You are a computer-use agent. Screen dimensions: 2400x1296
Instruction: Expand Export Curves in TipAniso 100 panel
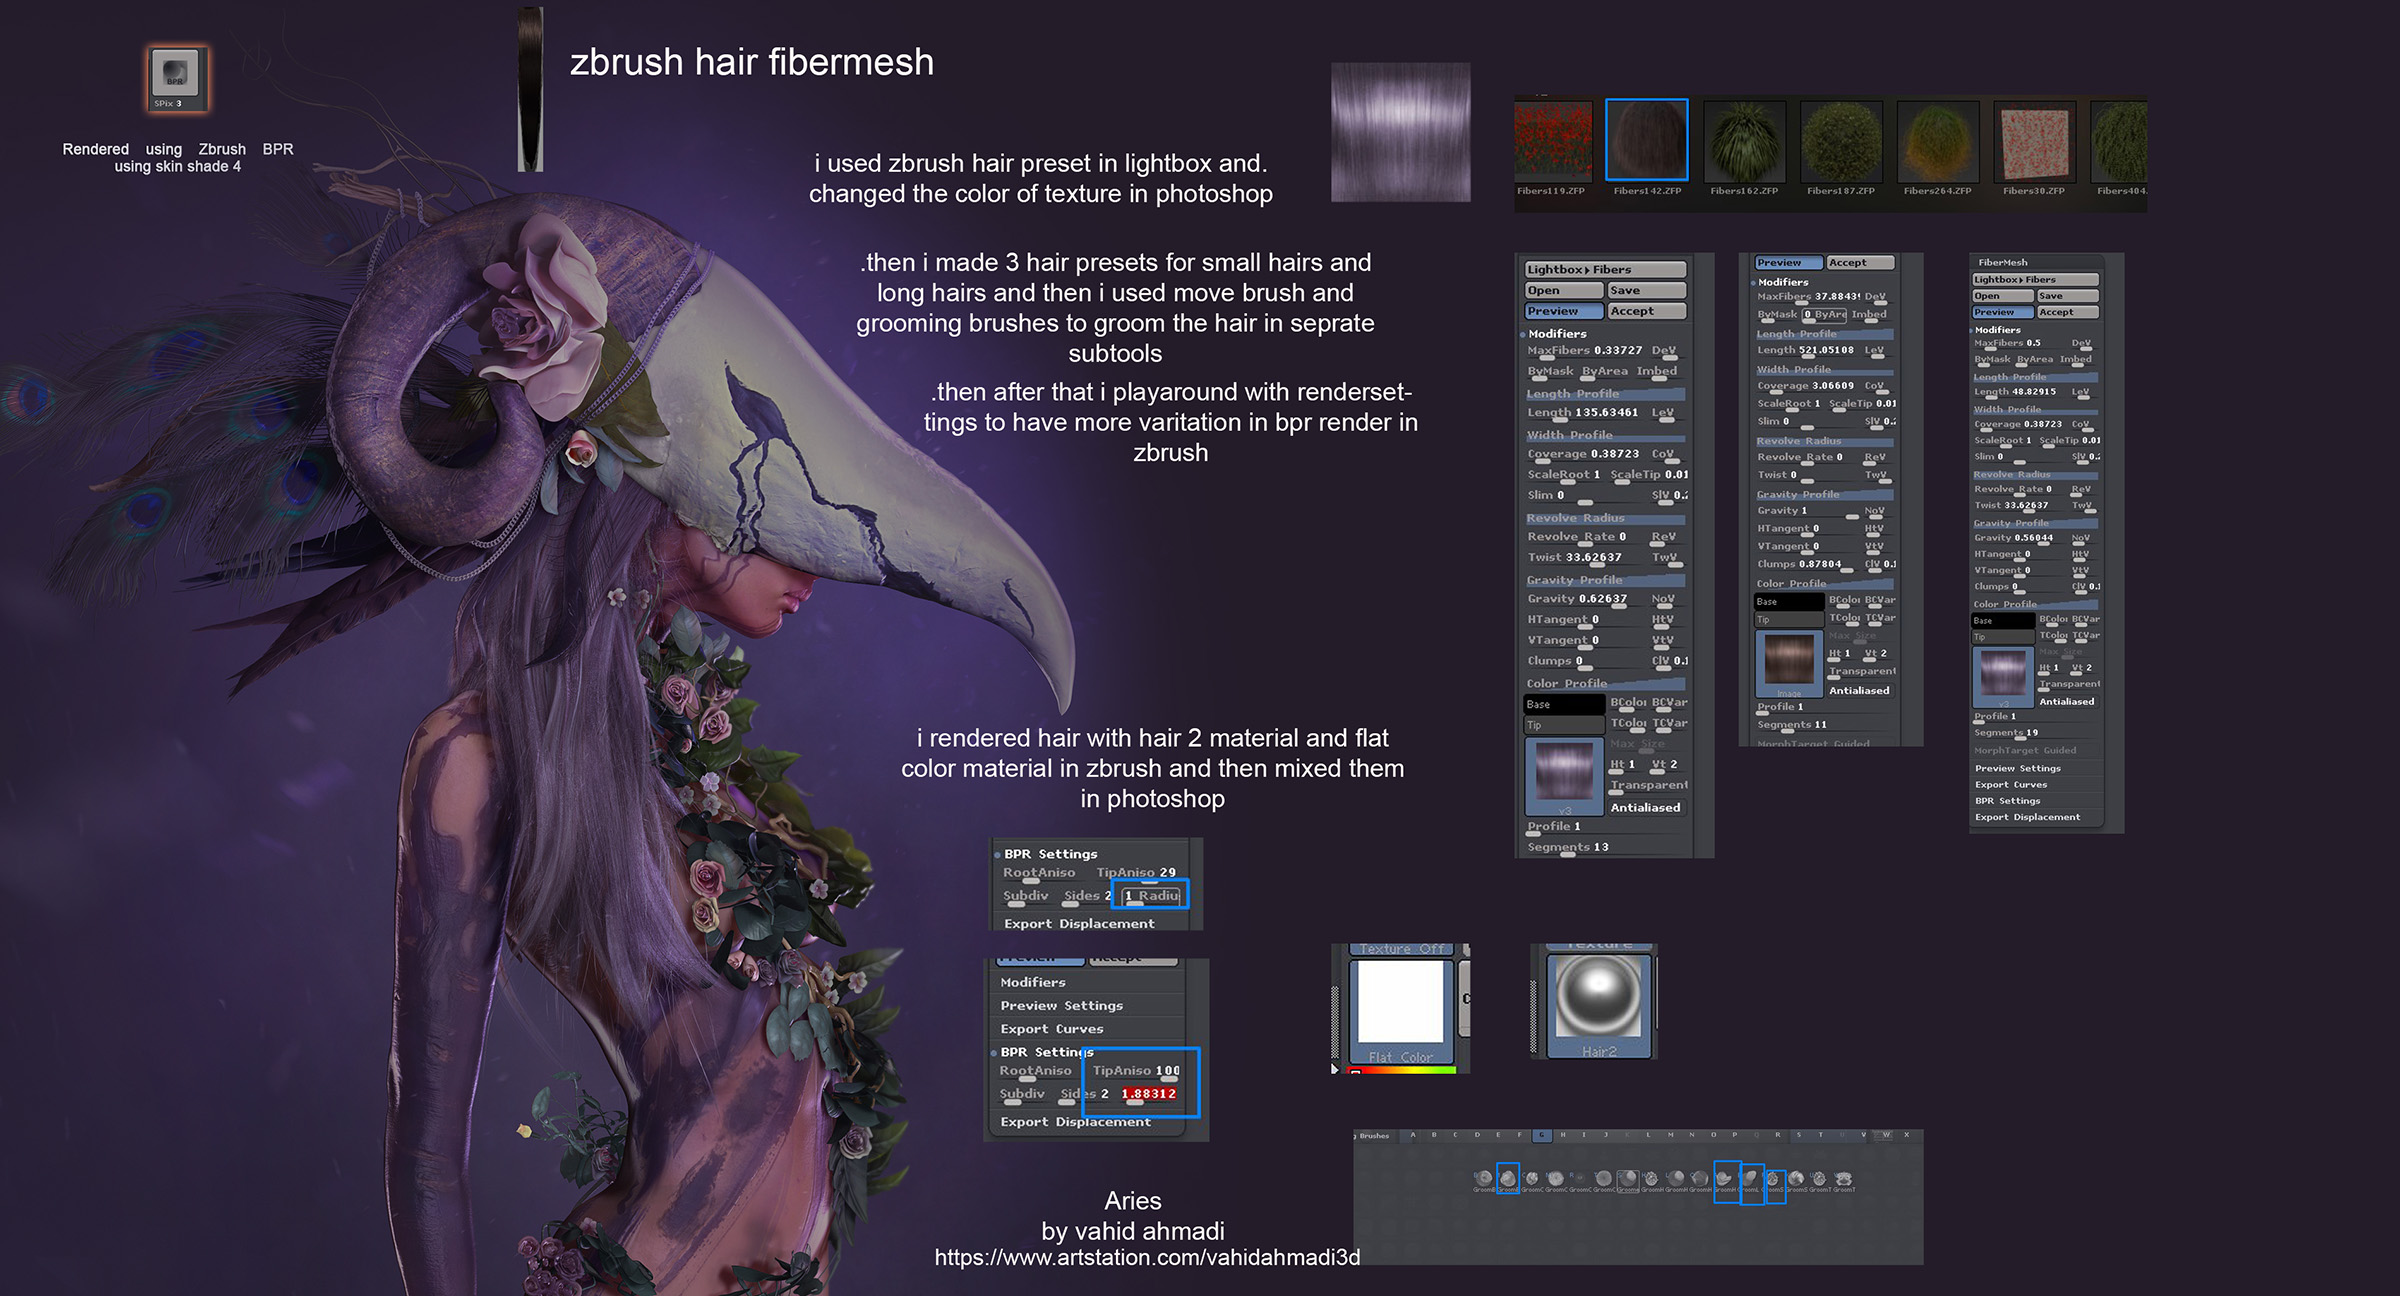1052,1029
